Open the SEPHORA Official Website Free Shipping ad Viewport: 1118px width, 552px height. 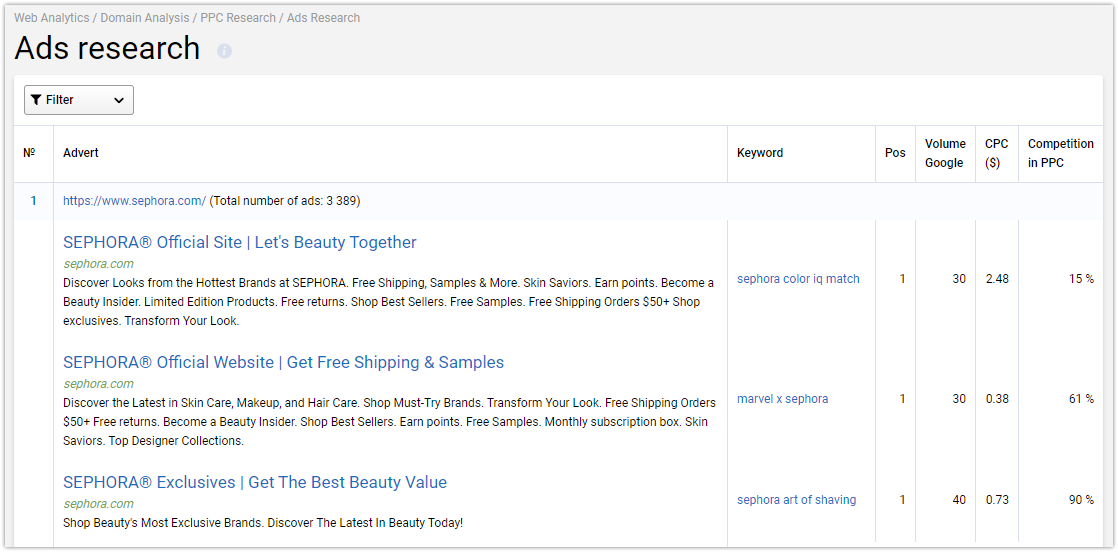(x=283, y=362)
